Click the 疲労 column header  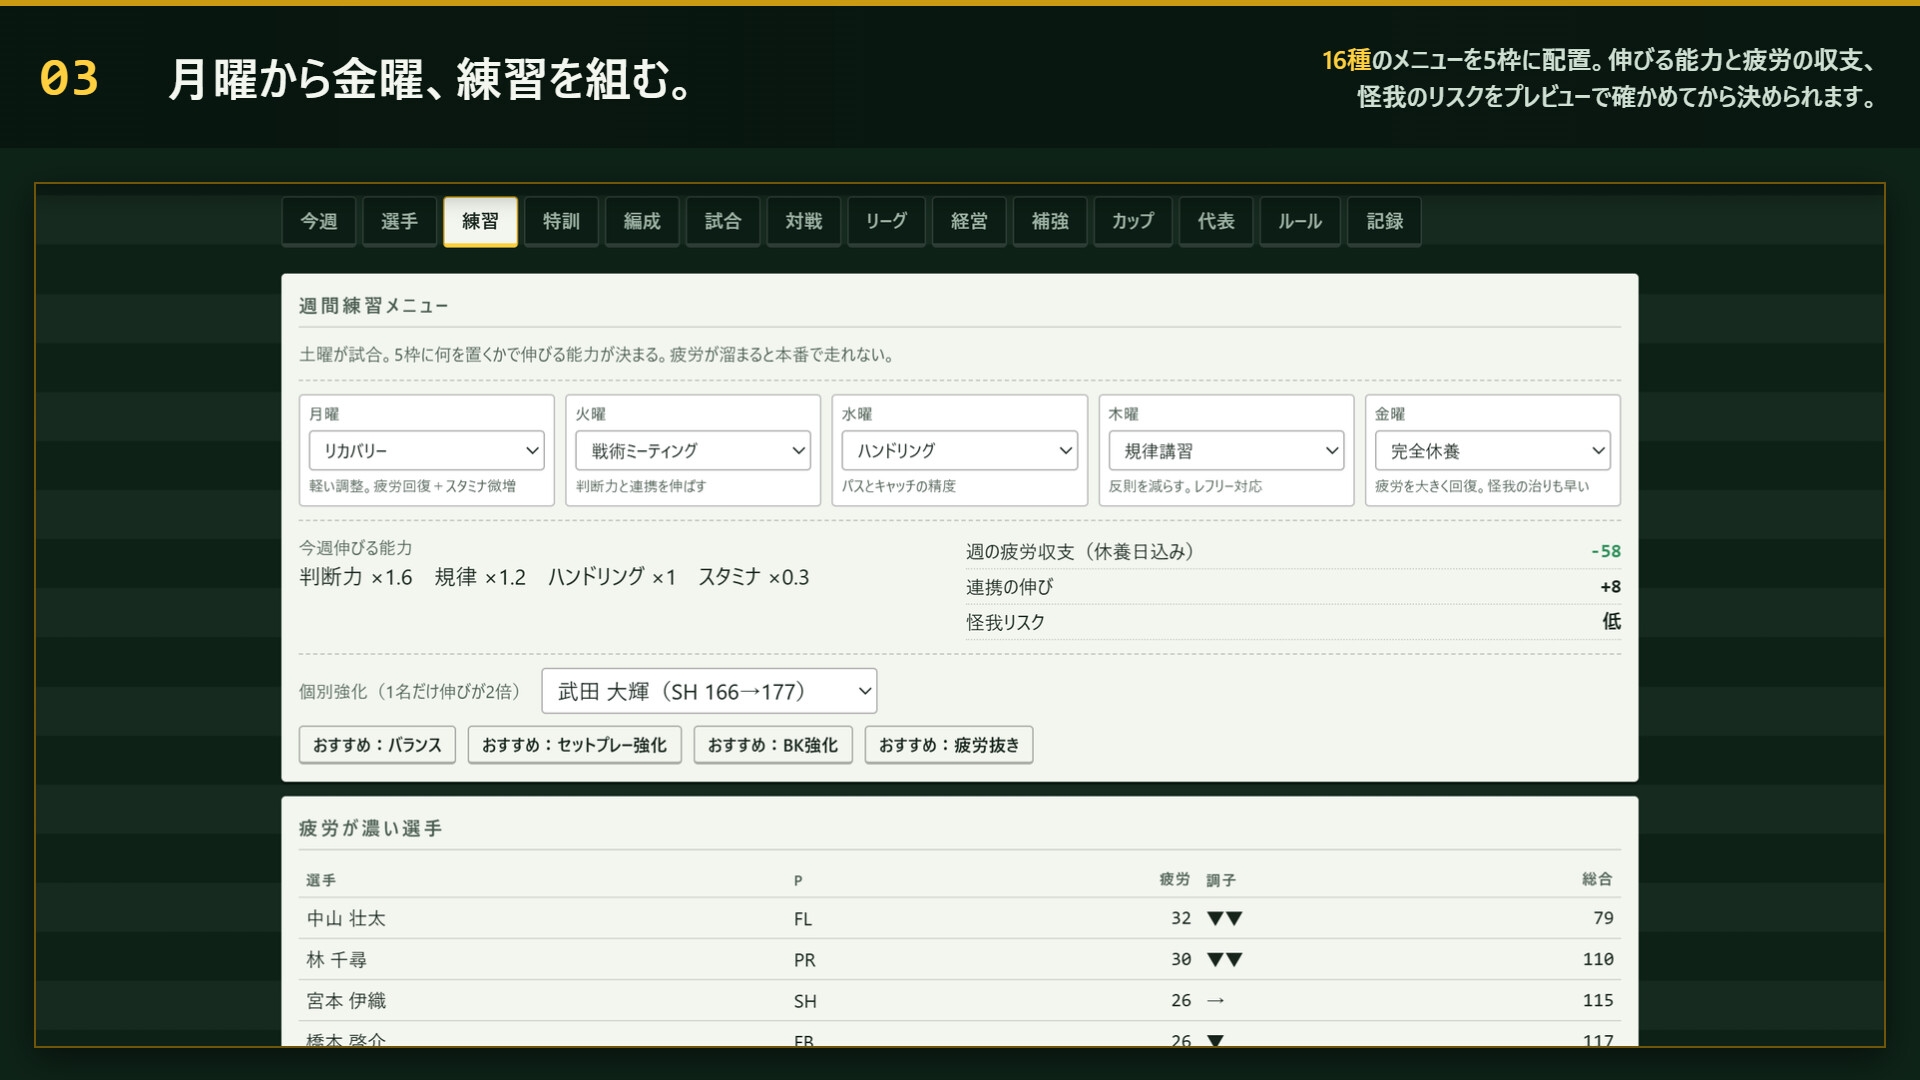click(x=1175, y=879)
